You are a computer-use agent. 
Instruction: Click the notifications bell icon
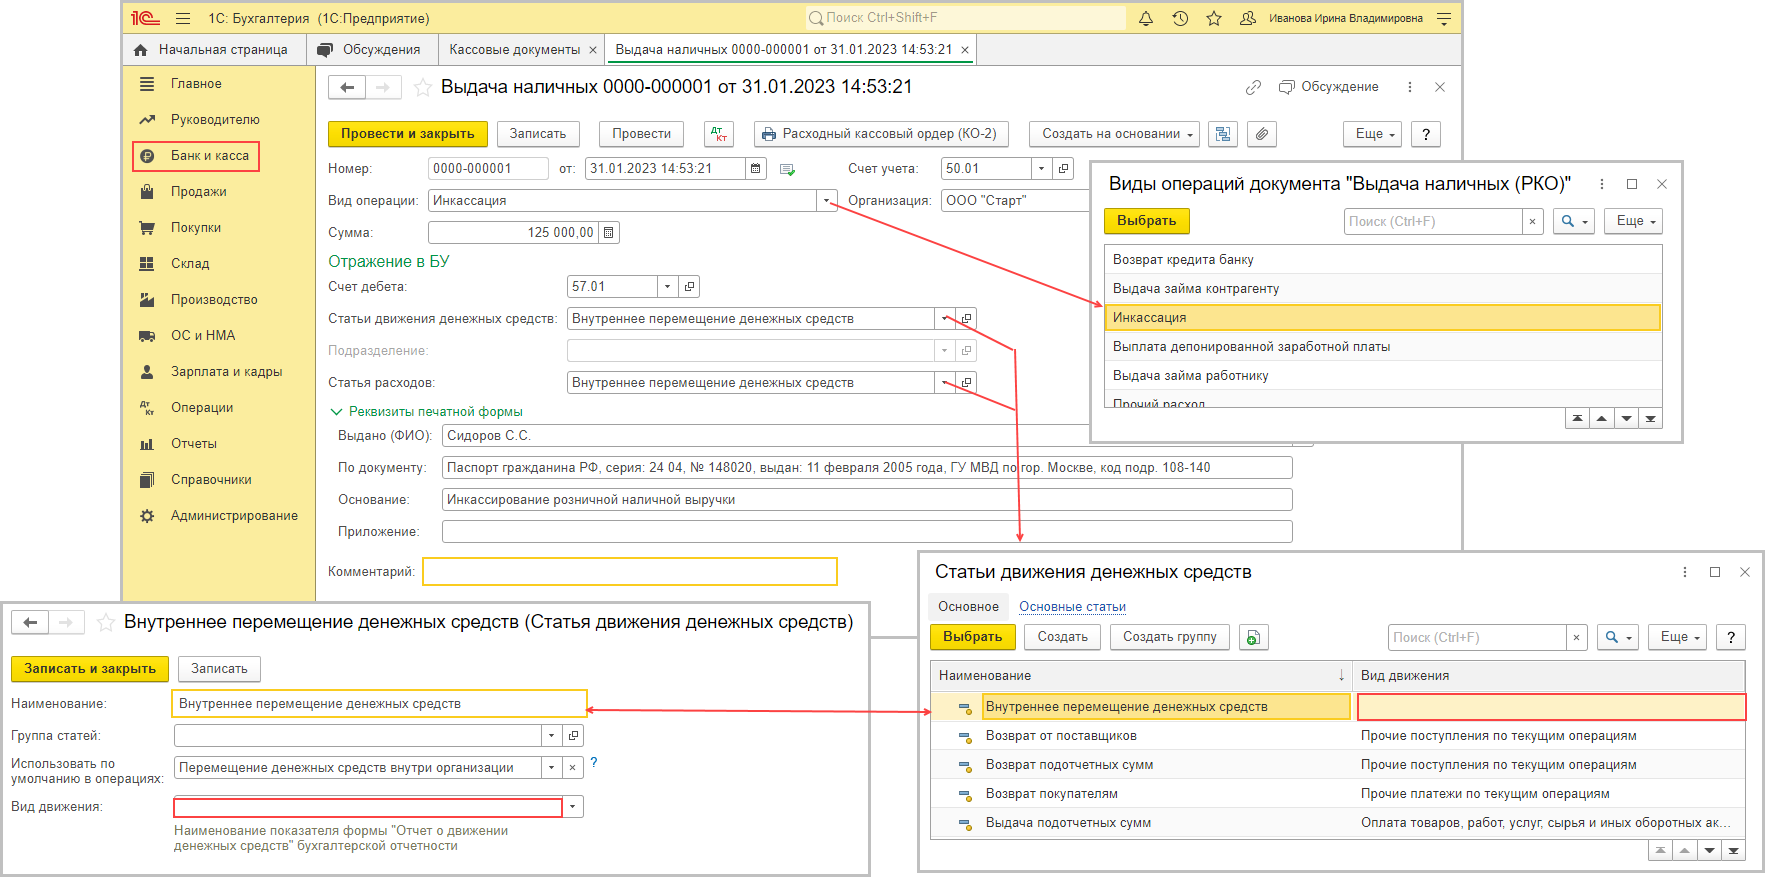click(1146, 18)
